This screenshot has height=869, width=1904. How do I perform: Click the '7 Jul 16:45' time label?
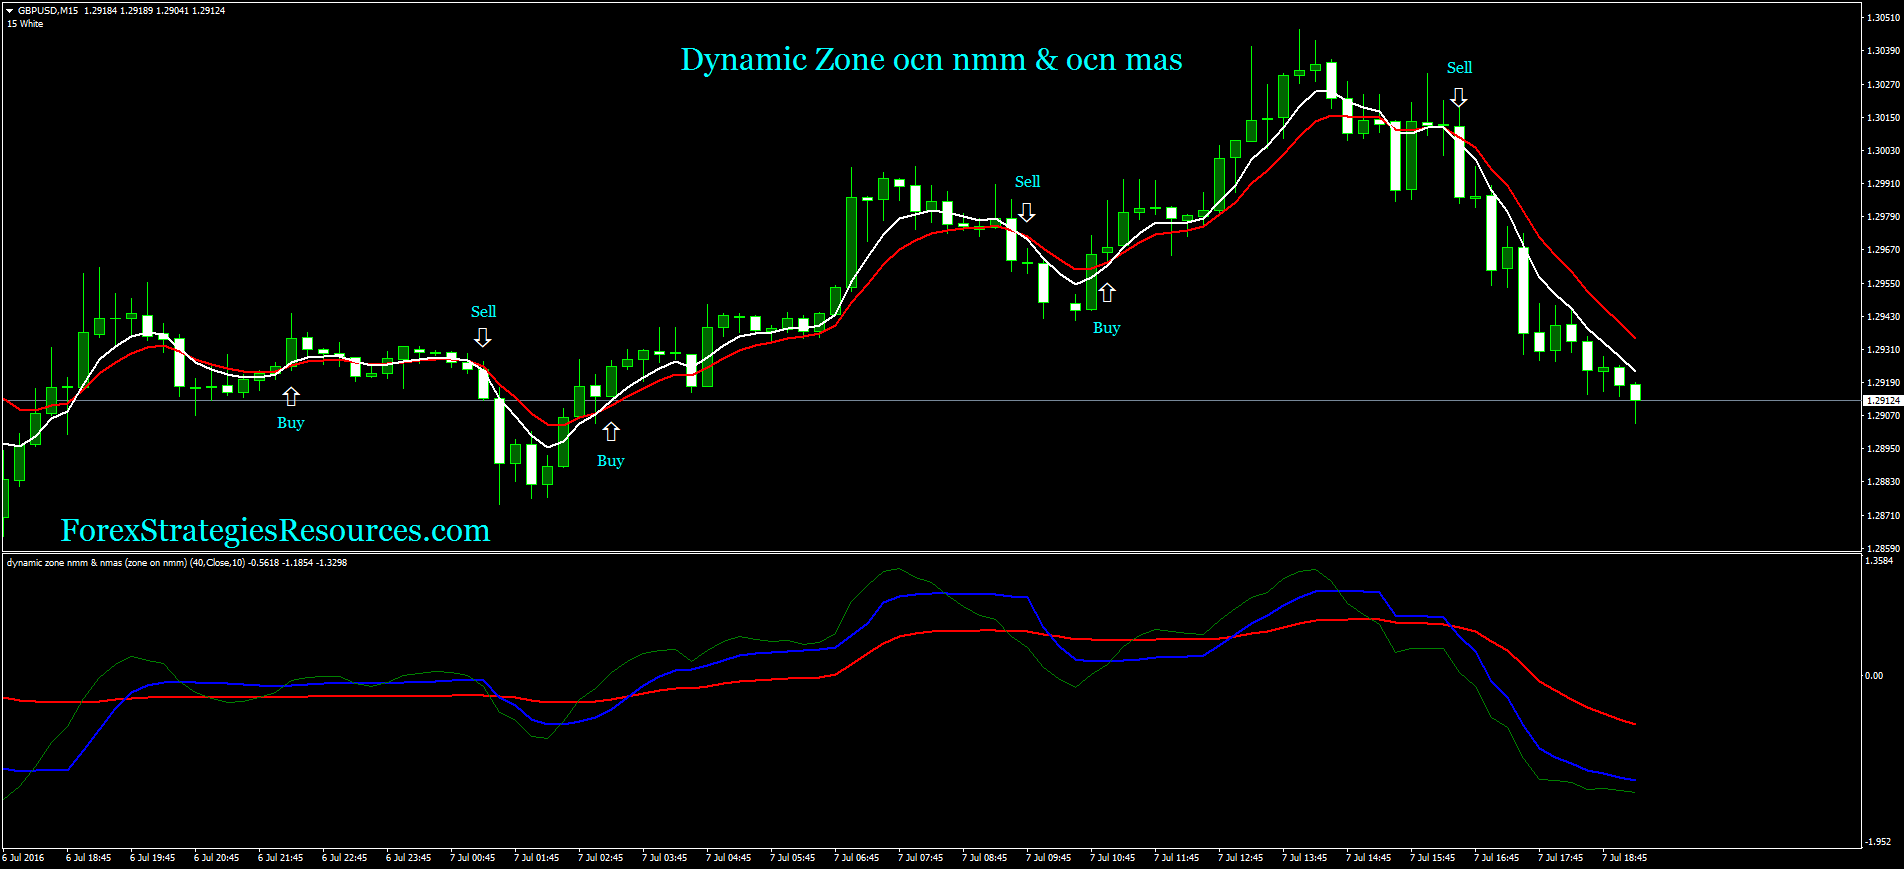1496,857
